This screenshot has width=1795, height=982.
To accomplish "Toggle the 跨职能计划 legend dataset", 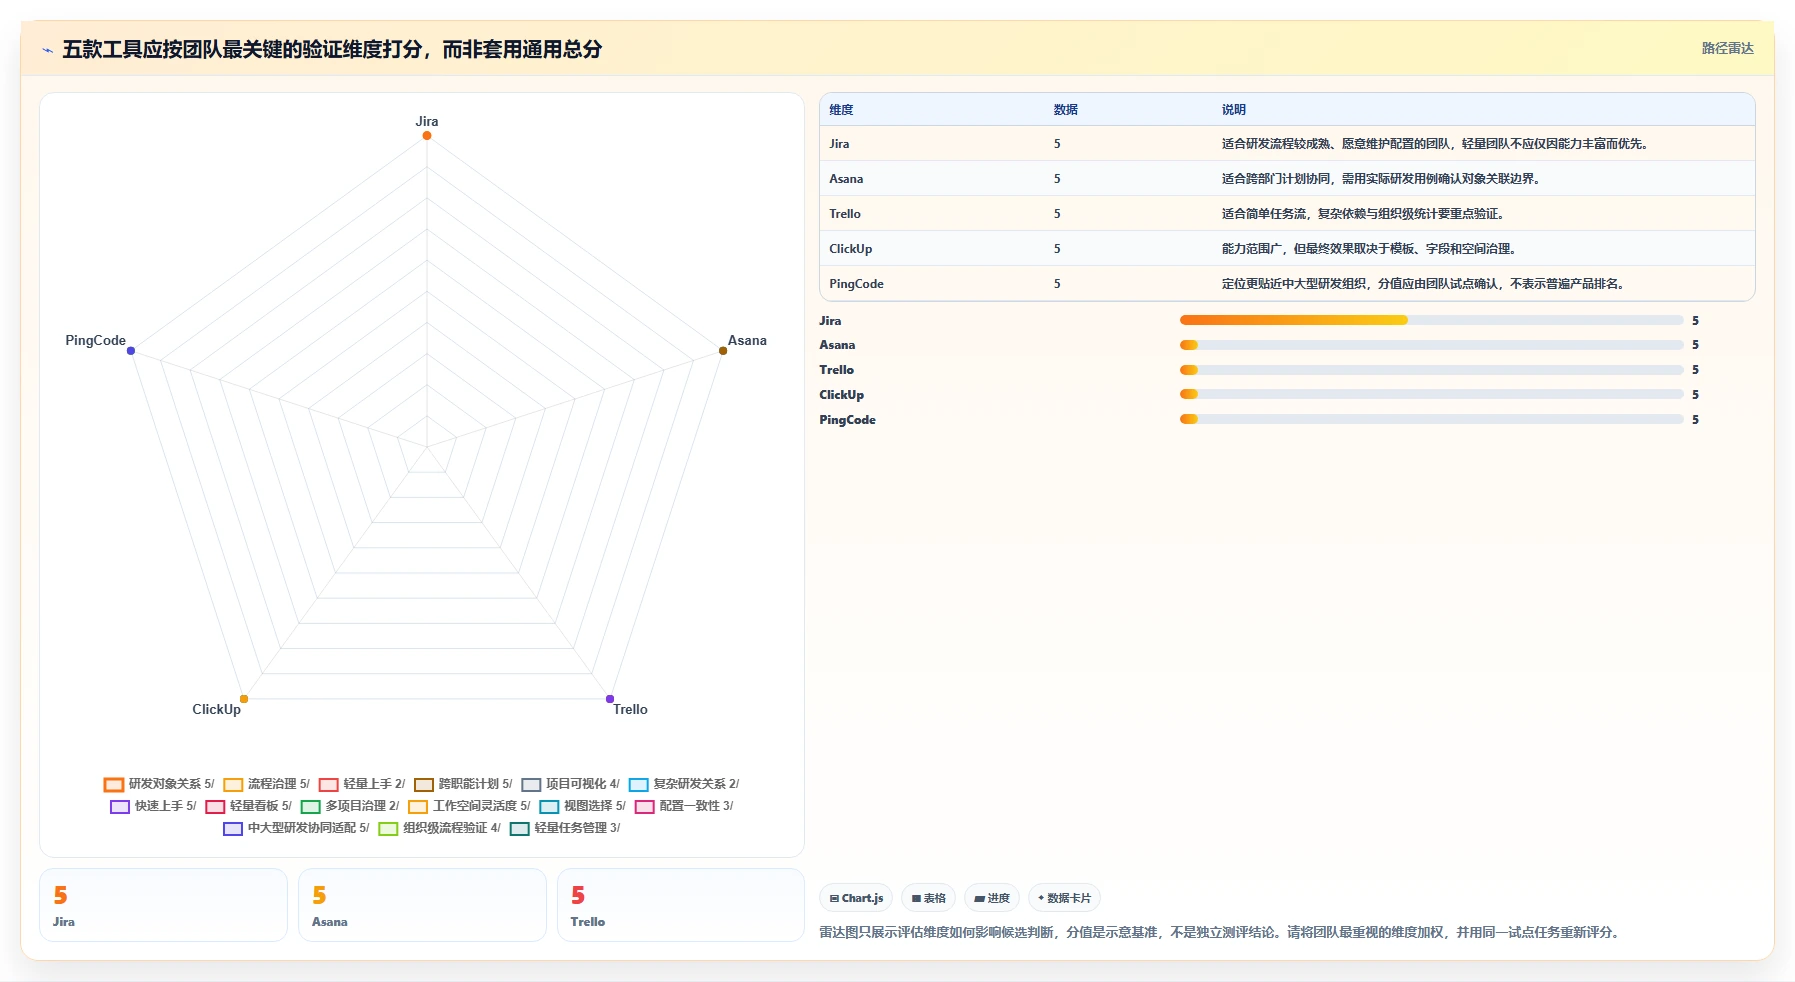I will pos(463,784).
